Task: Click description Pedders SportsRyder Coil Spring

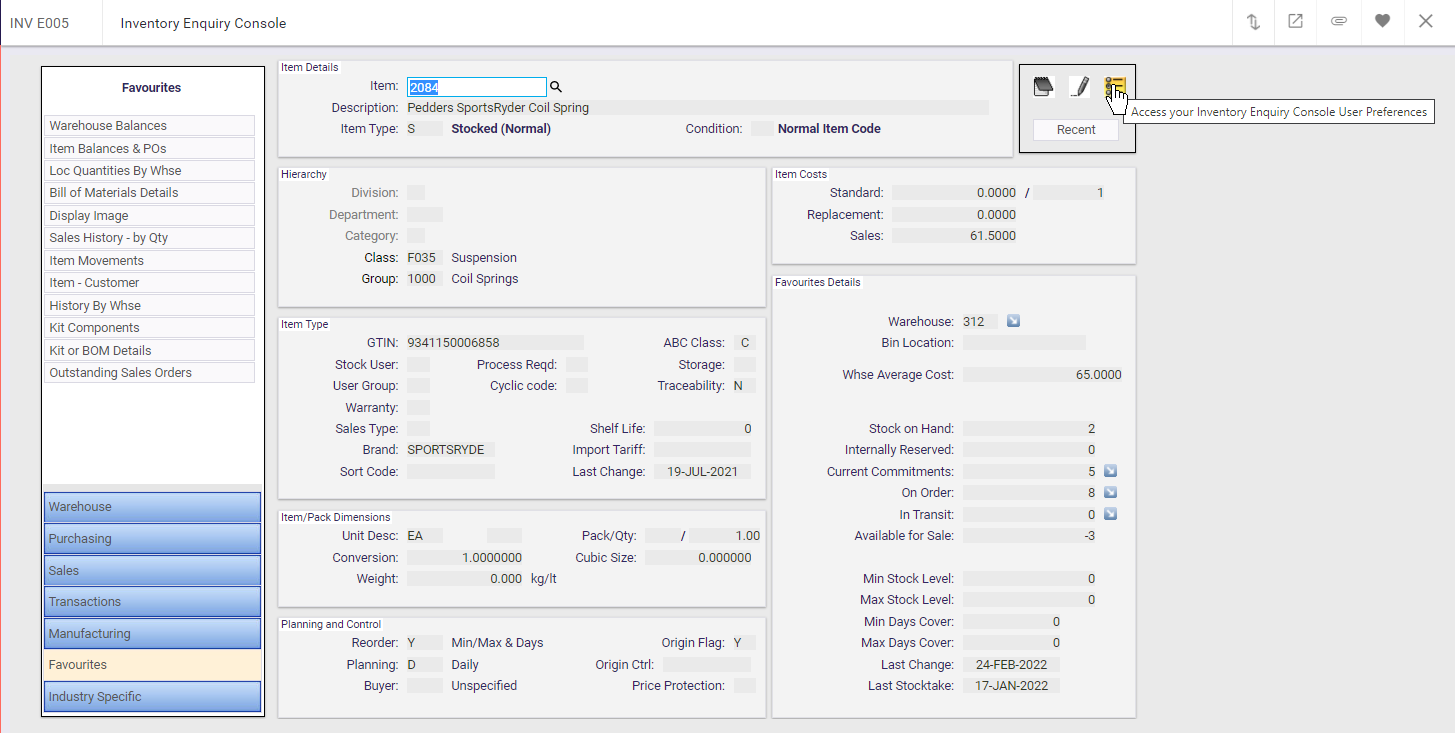Action: tap(498, 108)
